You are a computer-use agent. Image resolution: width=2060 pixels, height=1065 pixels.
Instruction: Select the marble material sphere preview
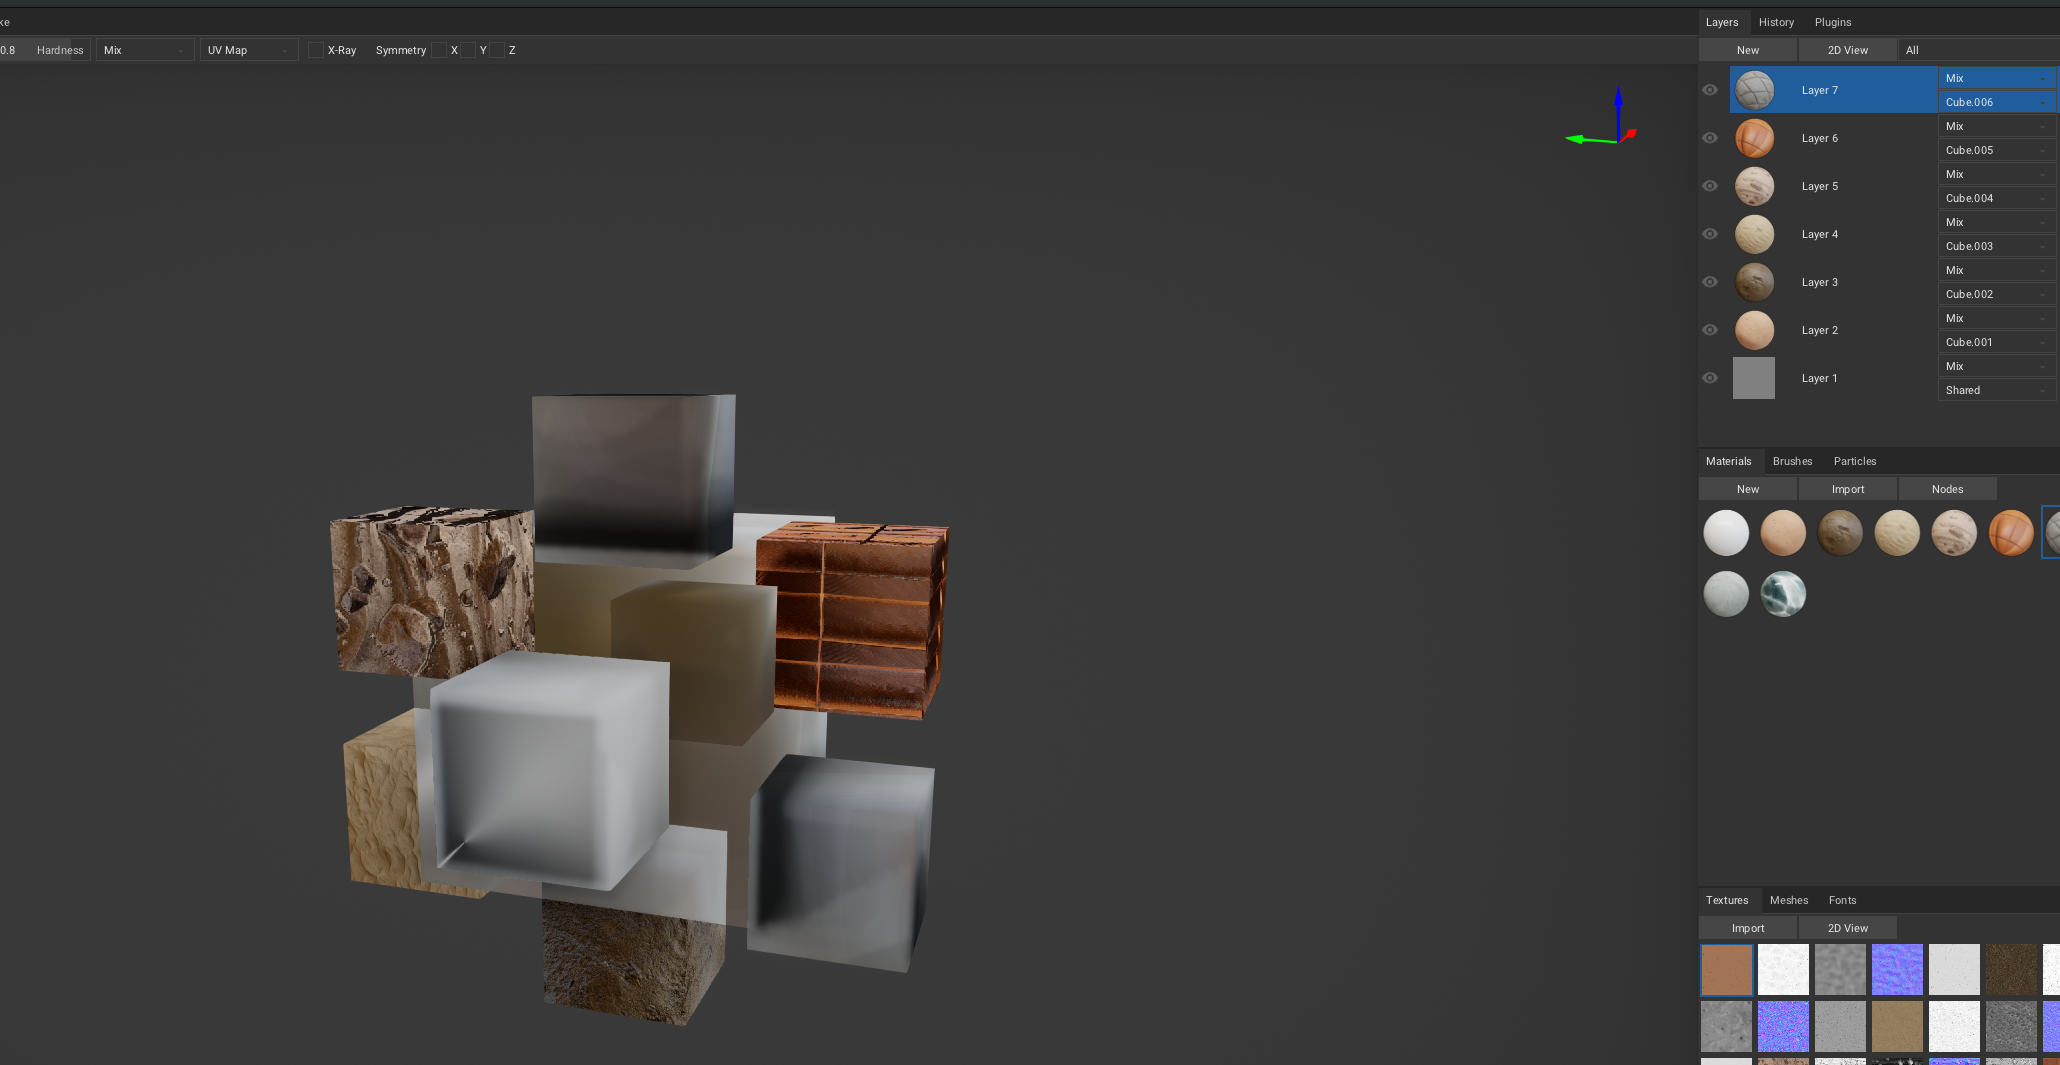pyautogui.click(x=1783, y=593)
